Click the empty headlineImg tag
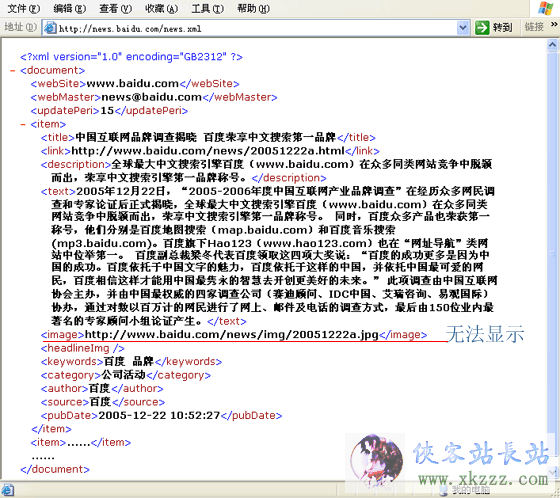The width and height of the screenshot is (560, 498). (82, 348)
